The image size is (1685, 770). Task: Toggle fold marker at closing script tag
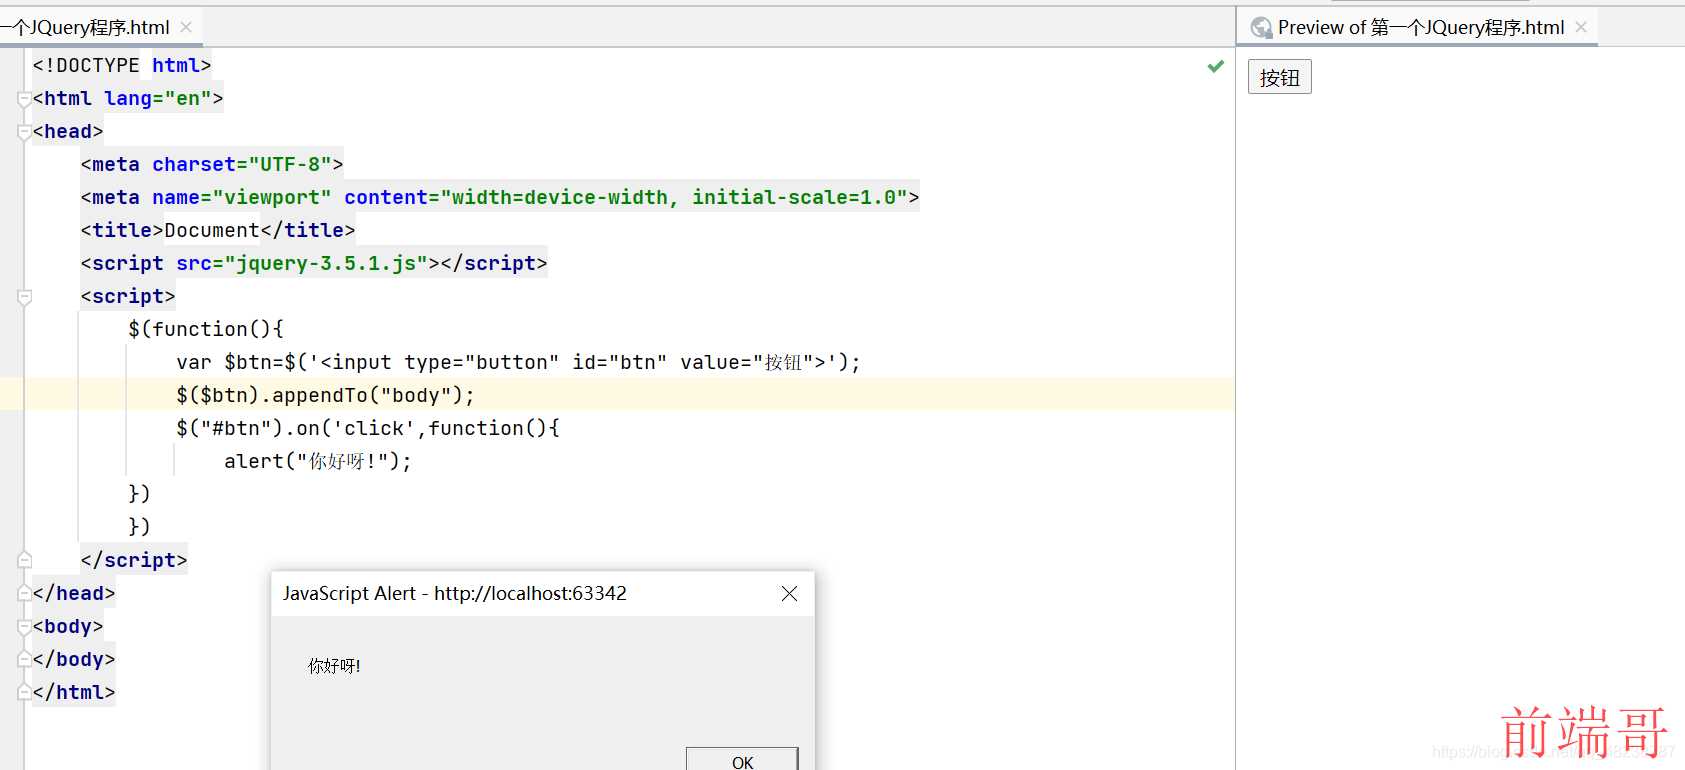coord(25,560)
